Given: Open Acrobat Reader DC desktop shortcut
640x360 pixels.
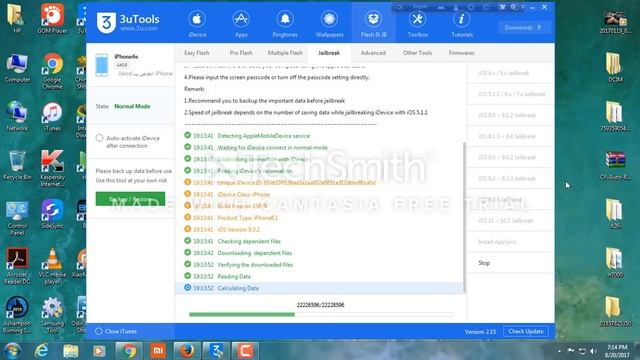Looking at the screenshot, I should coord(17,266).
